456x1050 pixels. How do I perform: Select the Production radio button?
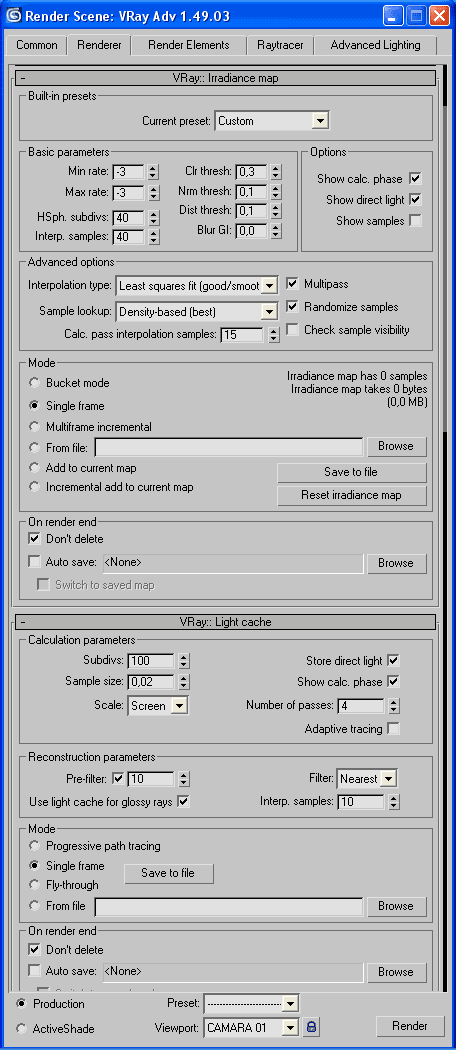click(23, 1004)
